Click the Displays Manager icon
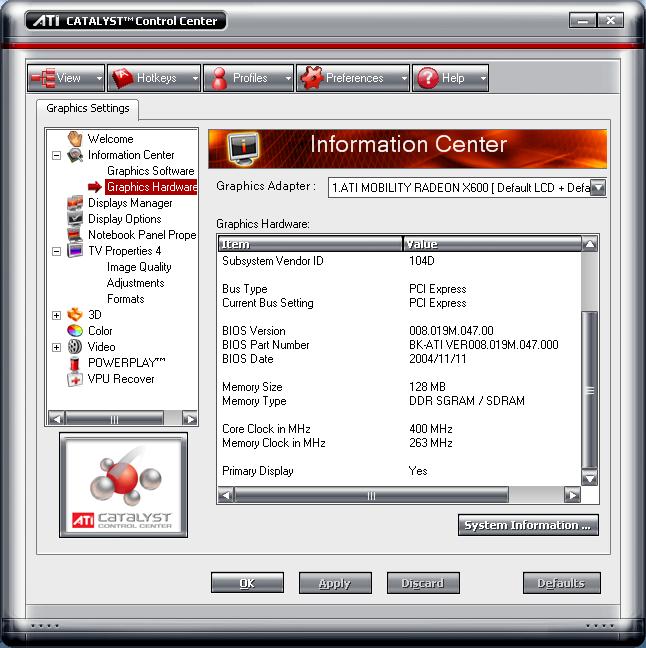 tap(75, 203)
